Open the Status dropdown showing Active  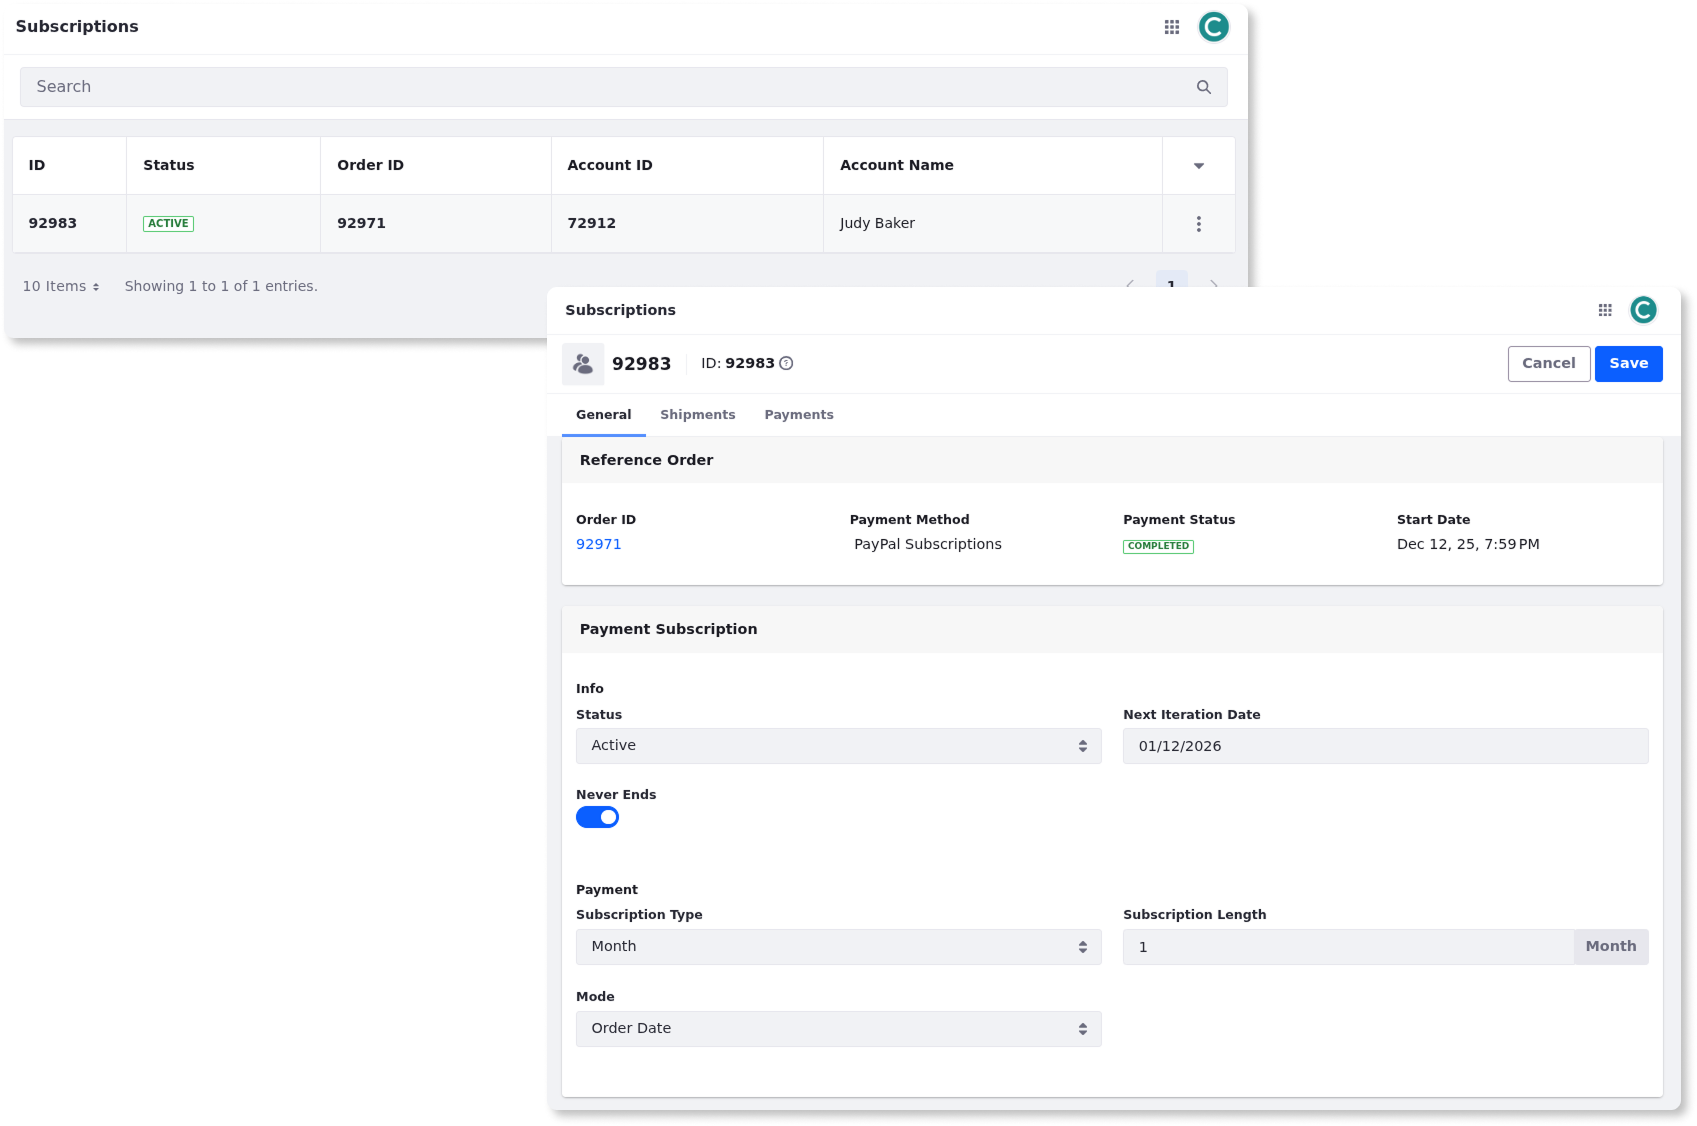(x=838, y=746)
